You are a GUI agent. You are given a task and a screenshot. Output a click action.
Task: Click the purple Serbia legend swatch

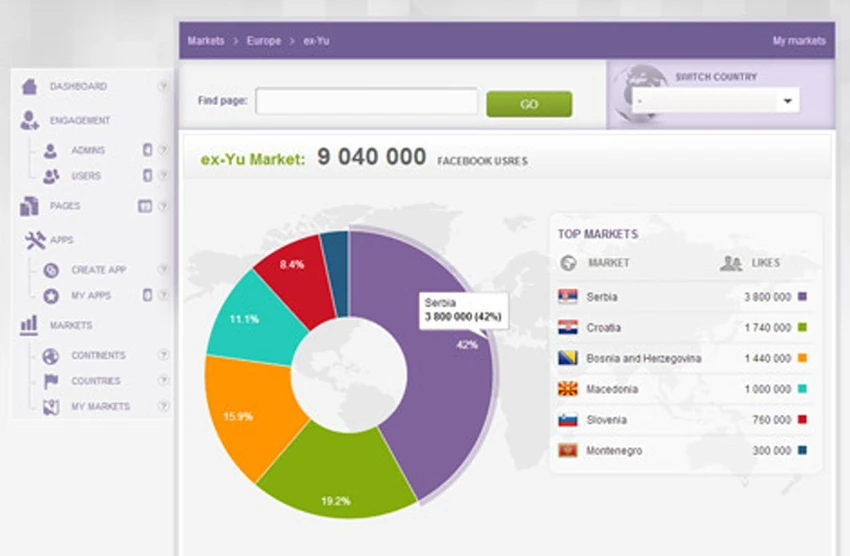803,296
